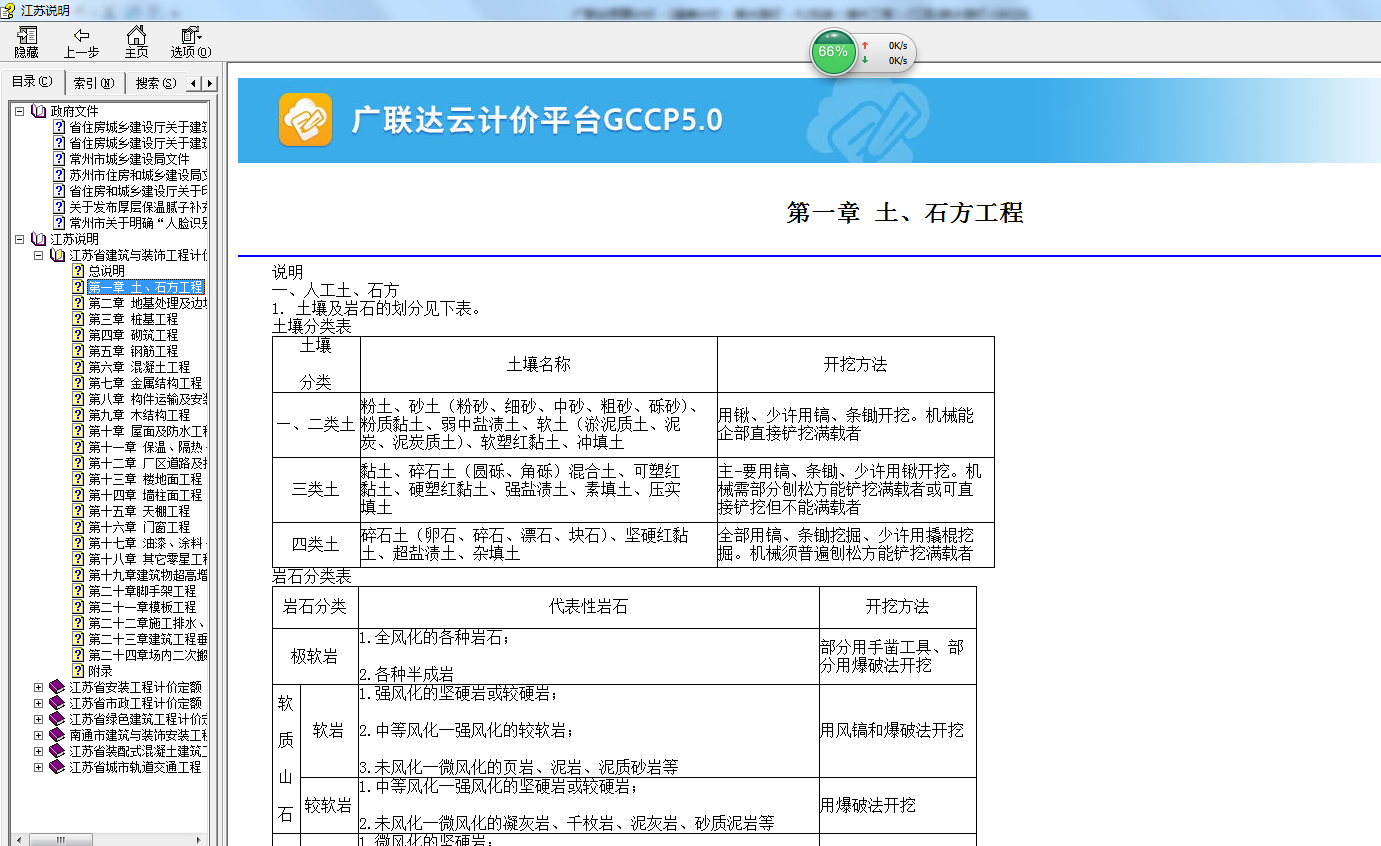Collapse the 江苏说明 tree node

point(19,239)
